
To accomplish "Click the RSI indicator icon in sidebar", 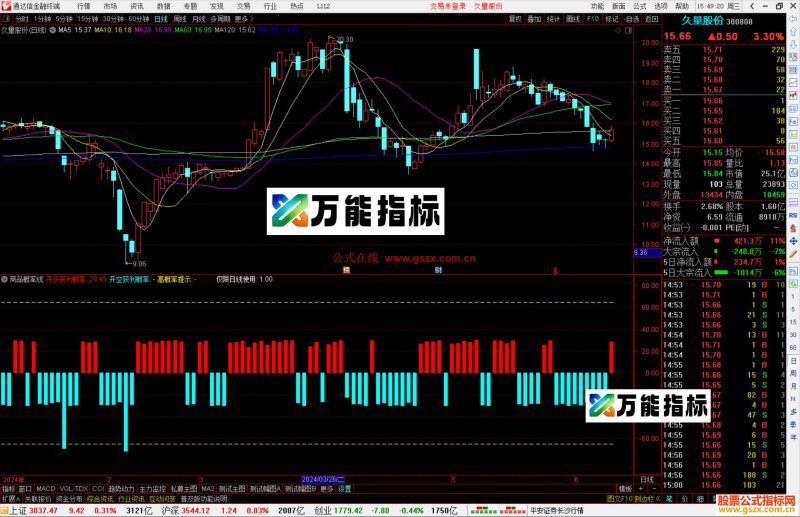I will point(793,215).
